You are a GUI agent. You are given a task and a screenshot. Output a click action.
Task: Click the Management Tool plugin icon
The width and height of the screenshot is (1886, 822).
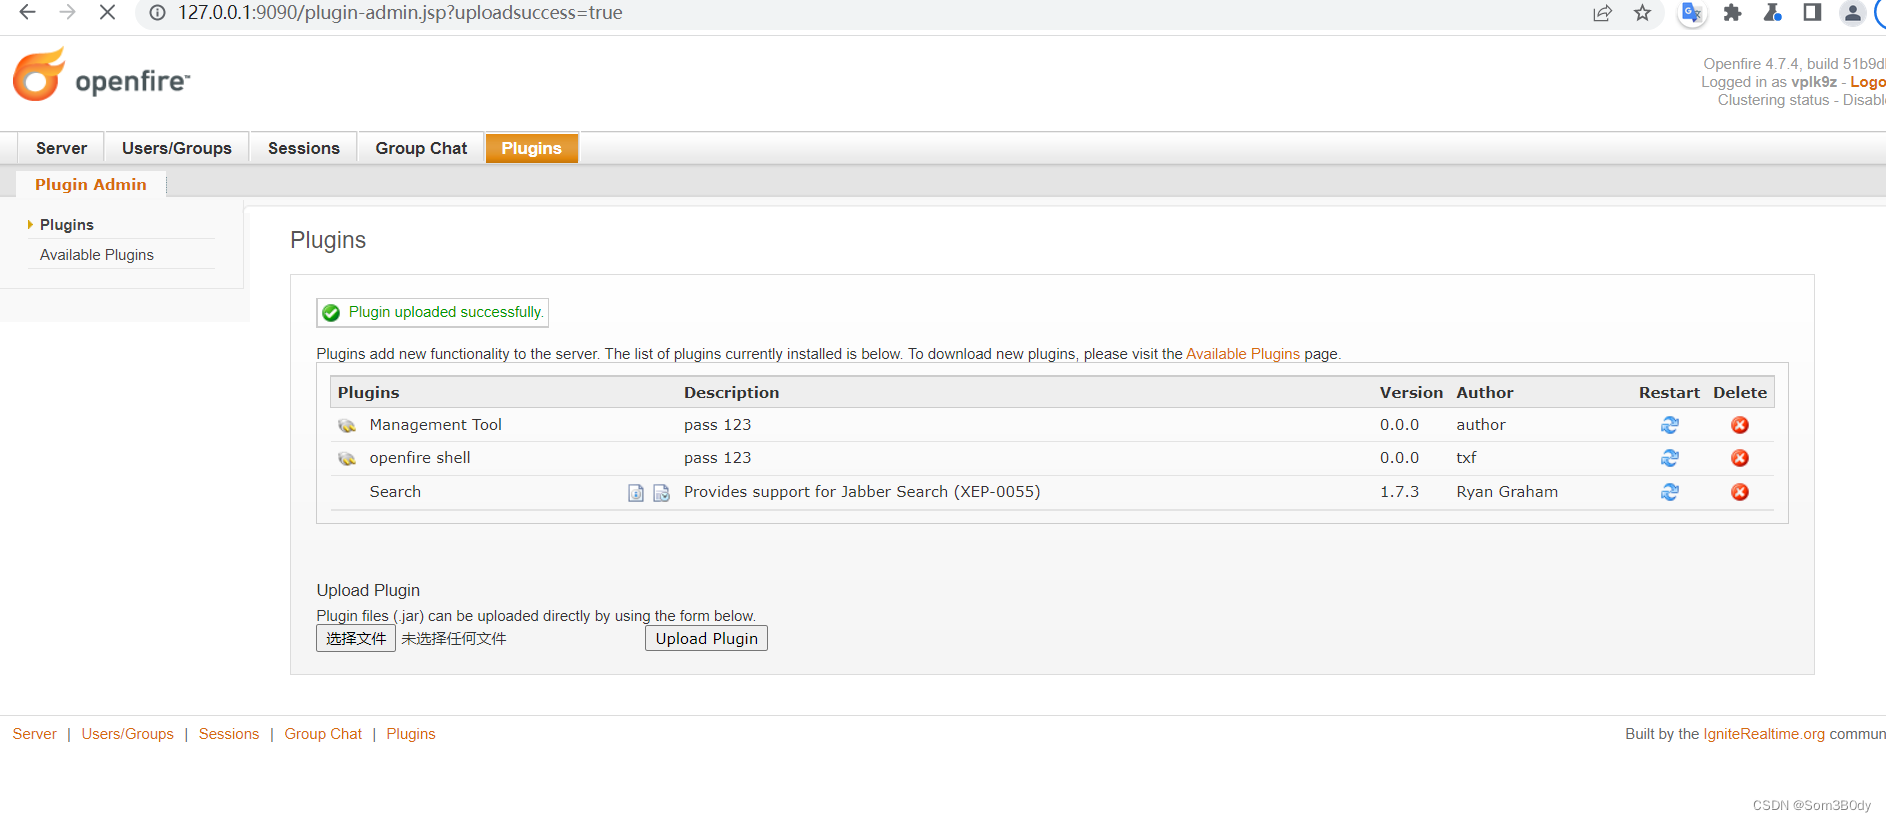point(347,426)
